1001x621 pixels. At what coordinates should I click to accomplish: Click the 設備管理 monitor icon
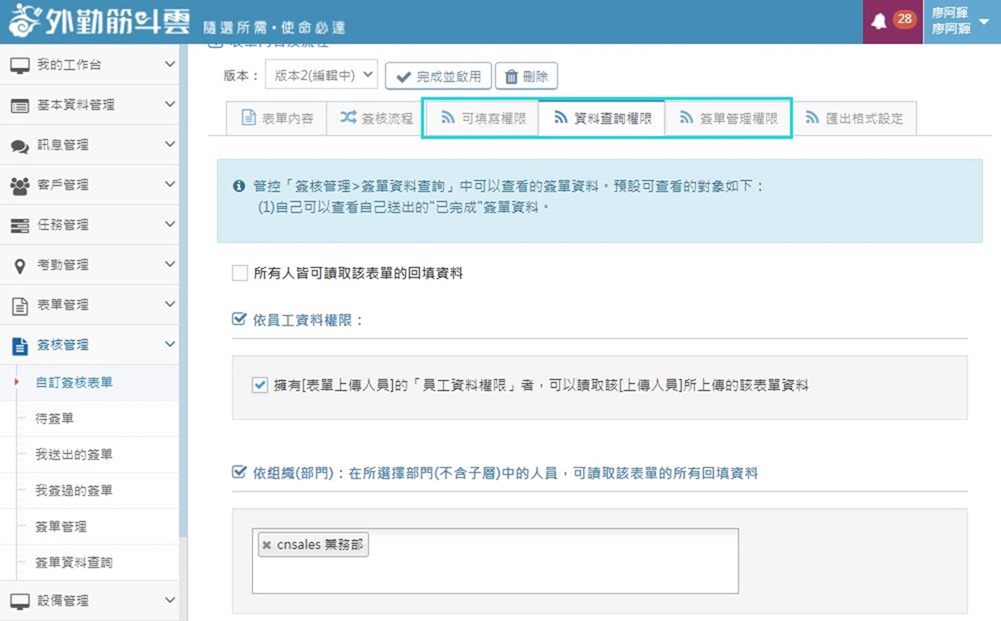[x=20, y=601]
